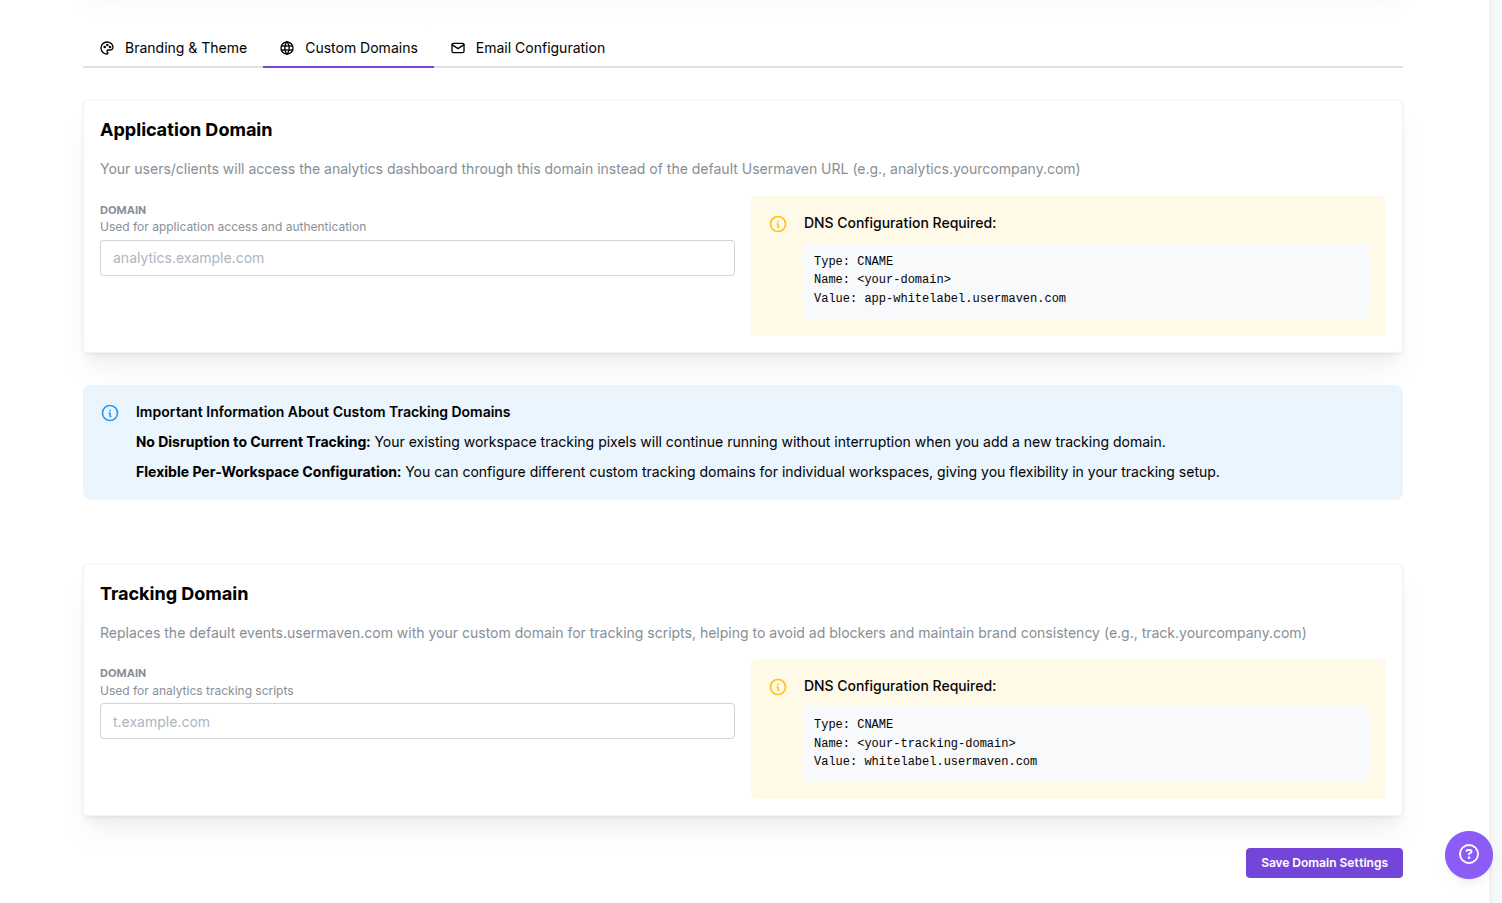Screen dimensions: 1502x903
Task: Open the Email Configuration tab
Action: pyautogui.click(x=539, y=48)
